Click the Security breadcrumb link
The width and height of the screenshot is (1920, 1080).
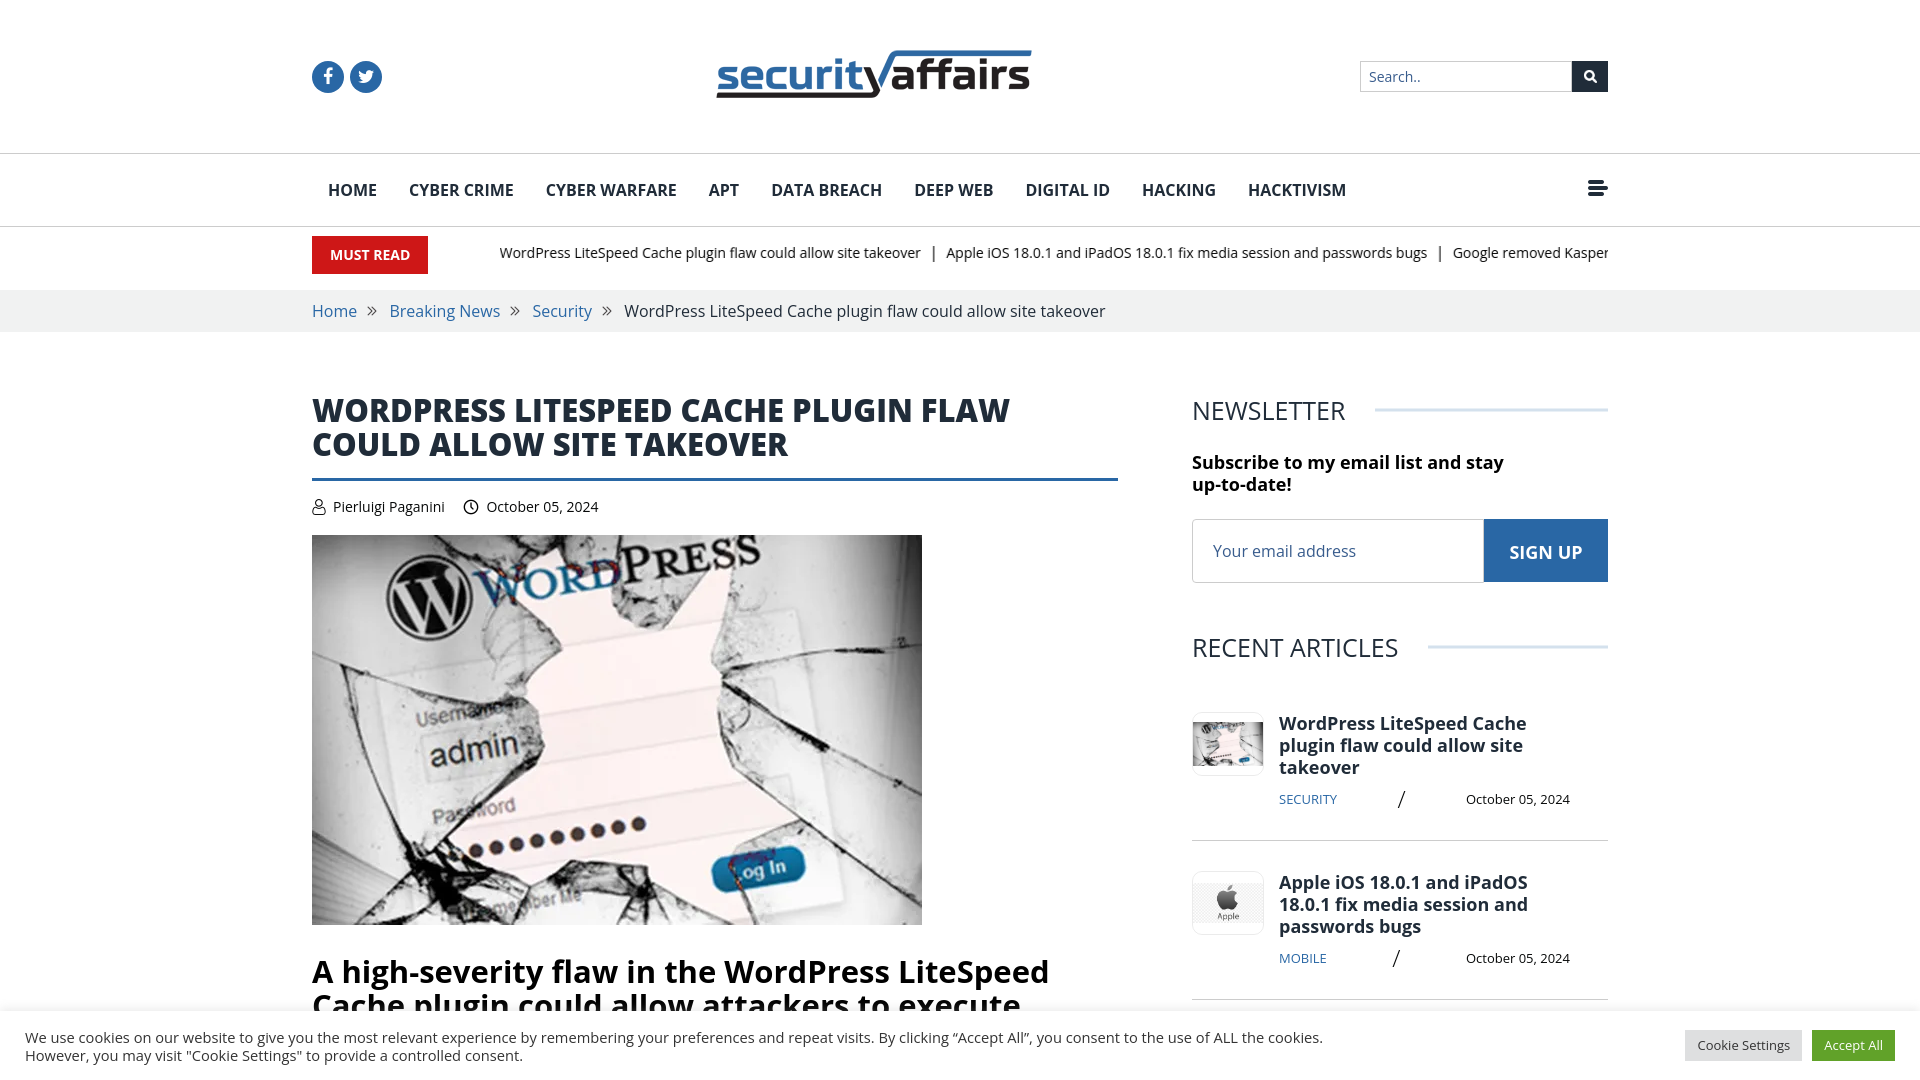560,310
